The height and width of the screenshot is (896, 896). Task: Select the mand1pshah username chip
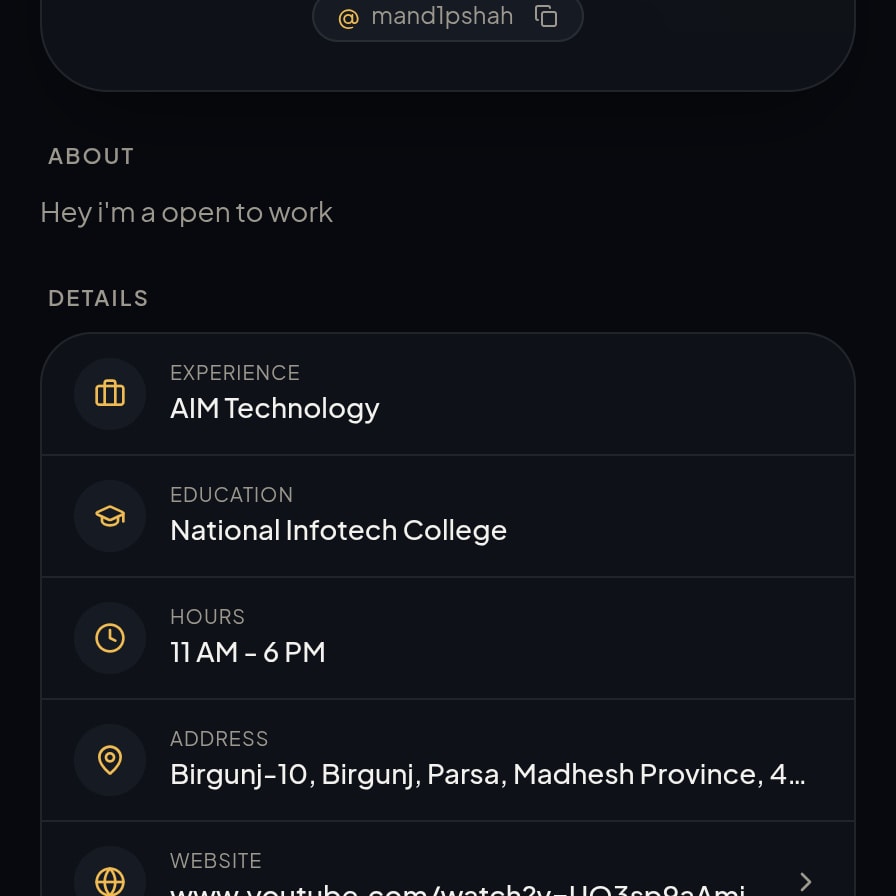tap(447, 17)
